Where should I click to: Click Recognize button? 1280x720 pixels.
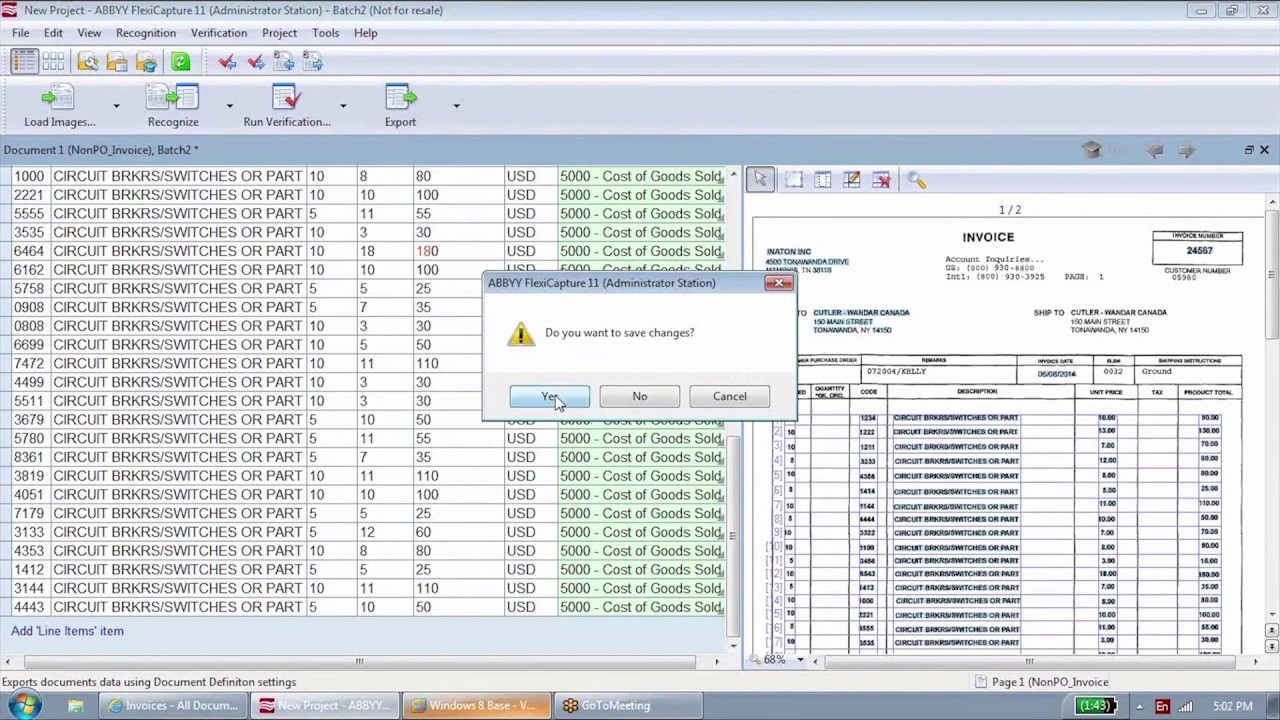click(x=173, y=107)
